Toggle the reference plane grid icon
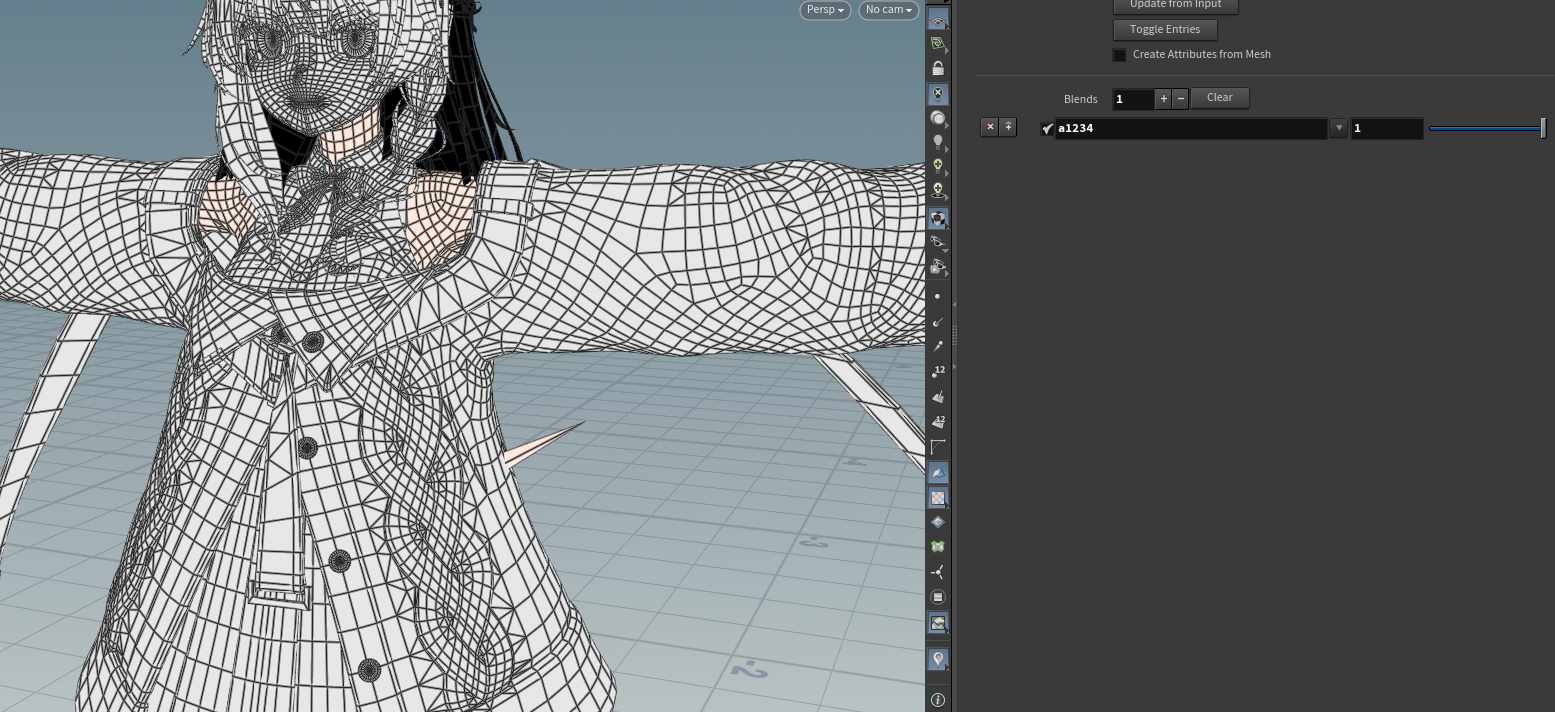 pyautogui.click(x=938, y=20)
